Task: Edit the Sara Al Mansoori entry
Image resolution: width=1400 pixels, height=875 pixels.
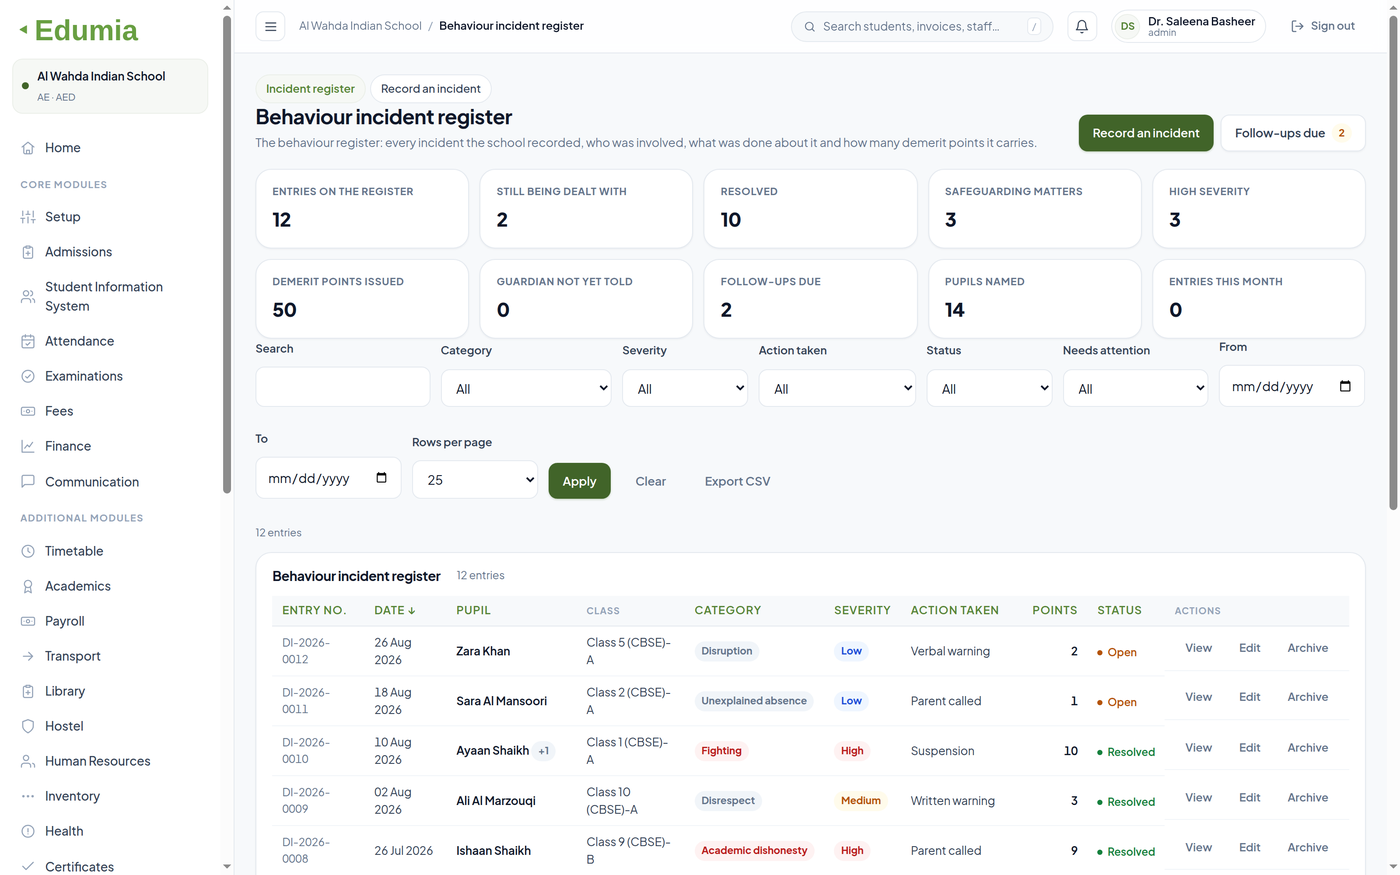Action: click(x=1250, y=697)
